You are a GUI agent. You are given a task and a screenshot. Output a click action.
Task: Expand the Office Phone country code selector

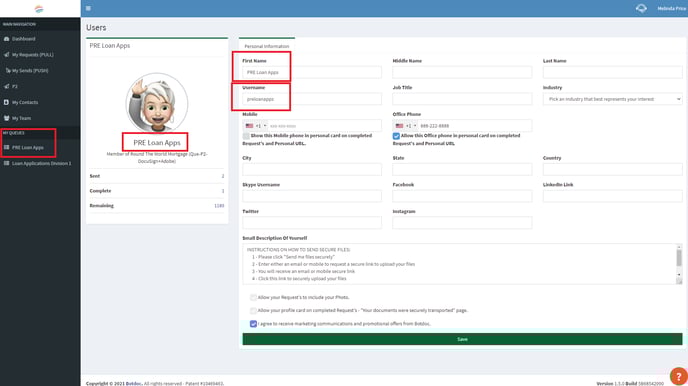pos(405,126)
